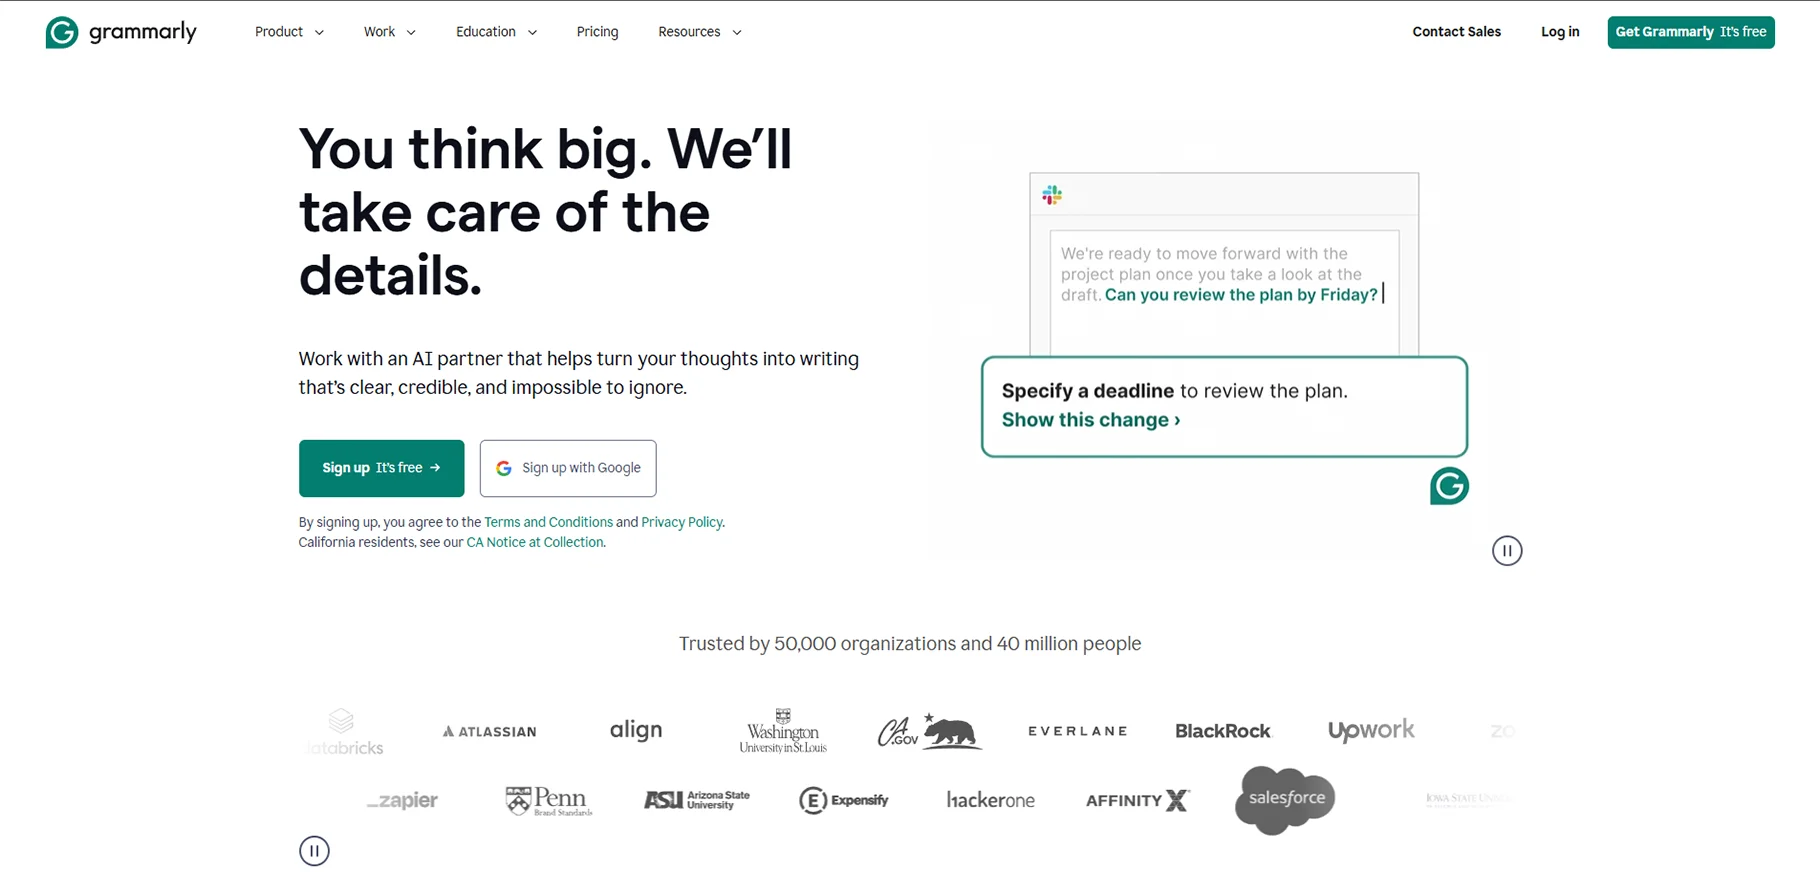Open the Education dropdown
This screenshot has height=872, width=1820.
(x=496, y=32)
